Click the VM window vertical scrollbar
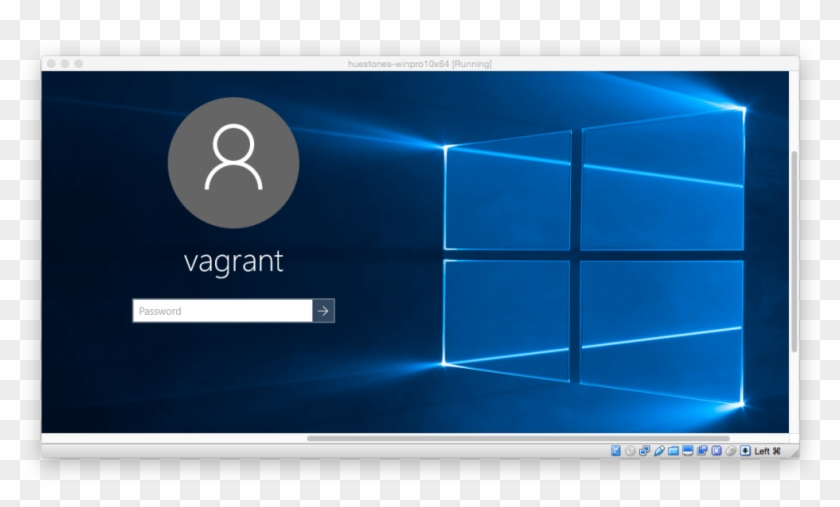Image resolution: width=840 pixels, height=507 pixels. pos(794,252)
